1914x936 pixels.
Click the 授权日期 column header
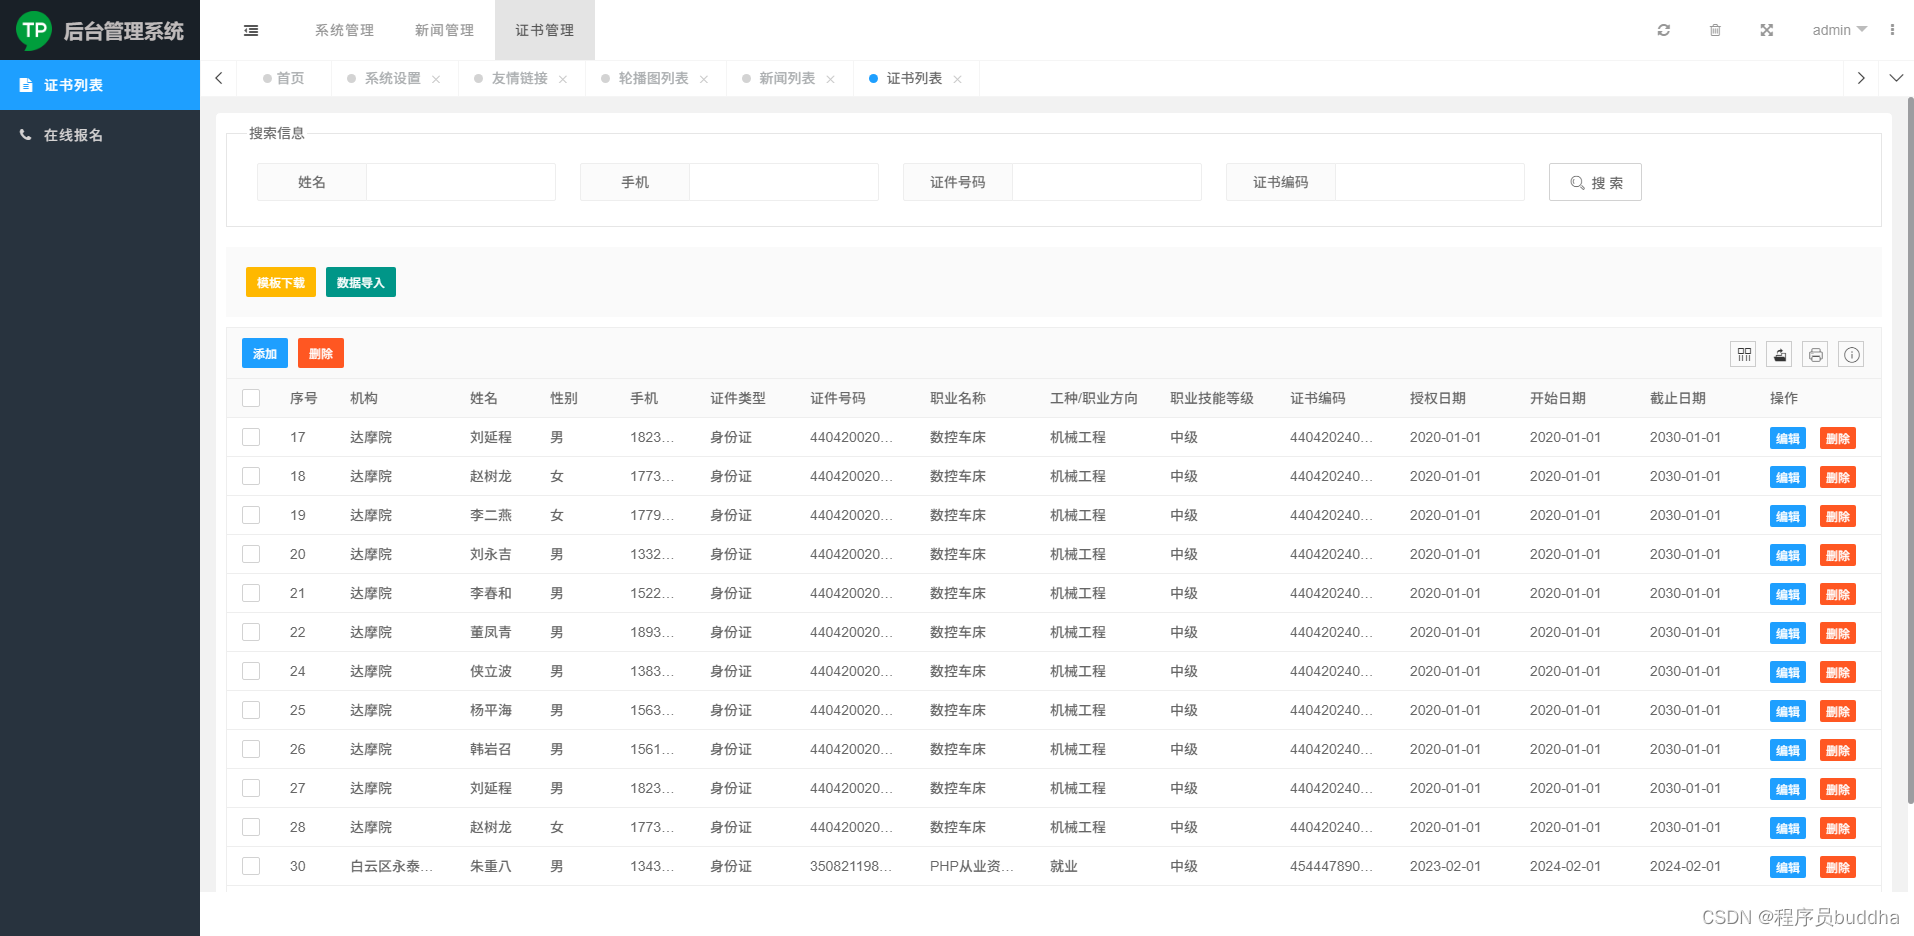(1438, 398)
